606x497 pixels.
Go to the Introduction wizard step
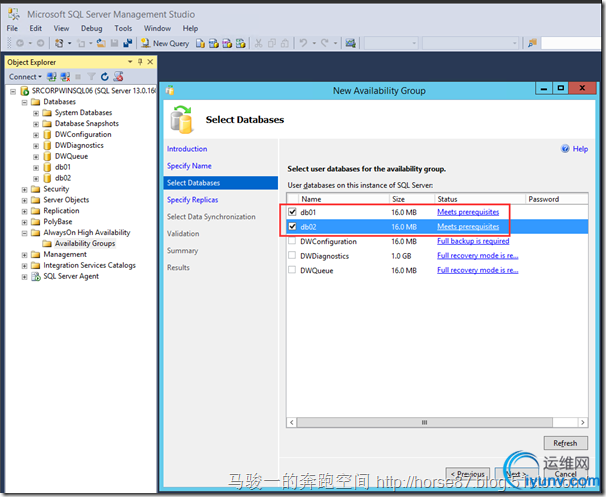pyautogui.click(x=187, y=149)
